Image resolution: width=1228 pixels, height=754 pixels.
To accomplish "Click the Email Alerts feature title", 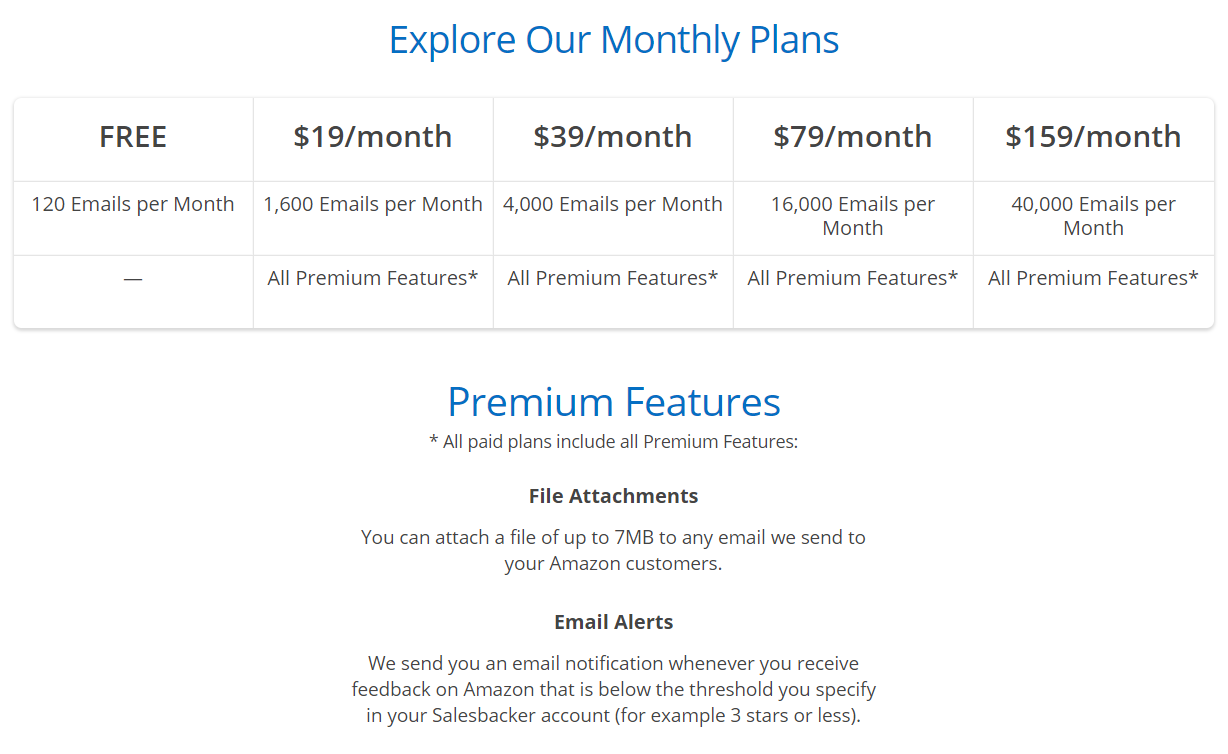I will (613, 622).
